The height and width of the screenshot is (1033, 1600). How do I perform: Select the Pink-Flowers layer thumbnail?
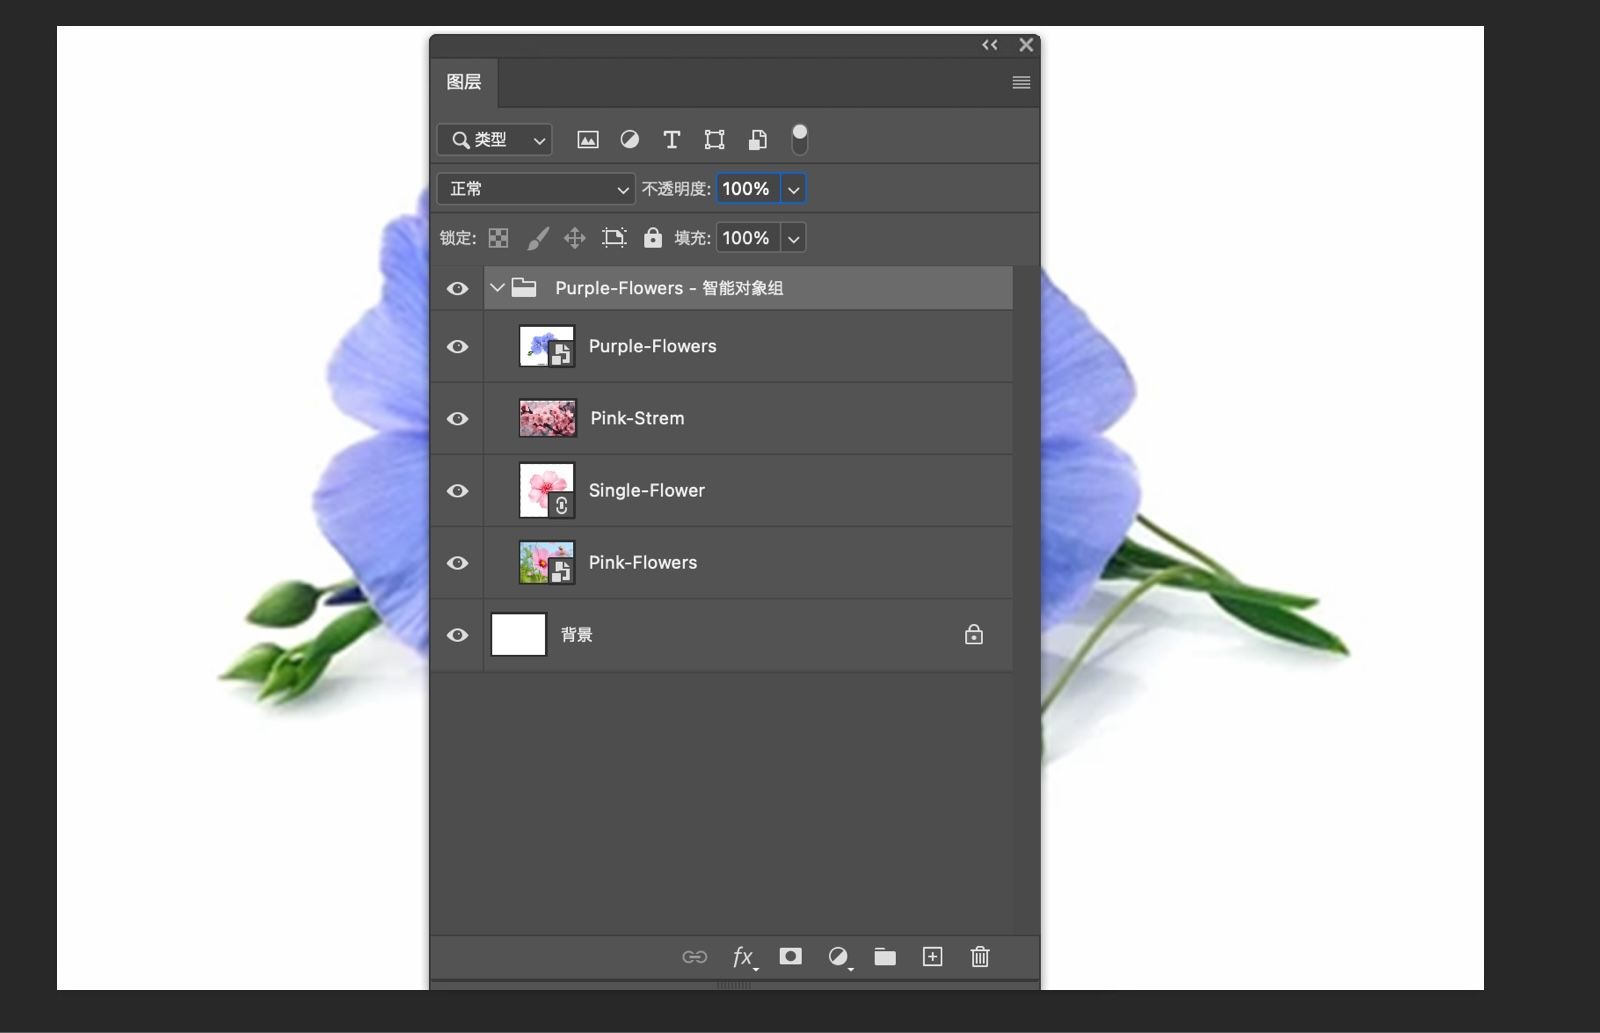pos(547,562)
